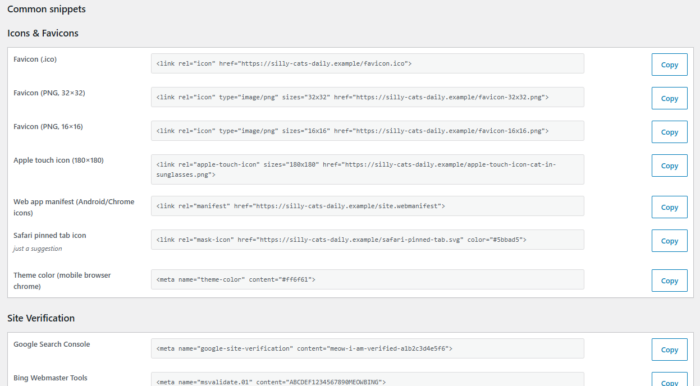Click the 'Favicon (PNG, 32×32)' label

pos(49,93)
